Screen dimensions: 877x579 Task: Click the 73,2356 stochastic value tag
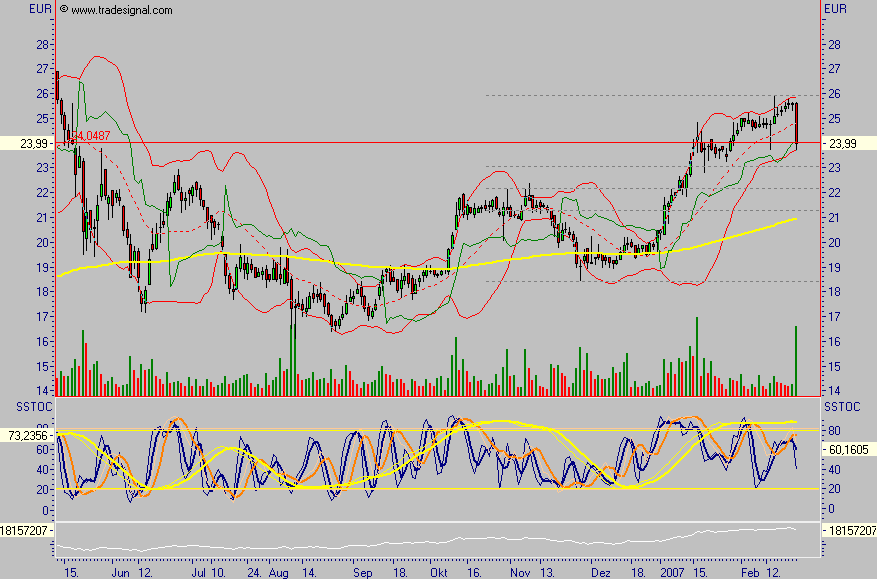[x=26, y=436]
